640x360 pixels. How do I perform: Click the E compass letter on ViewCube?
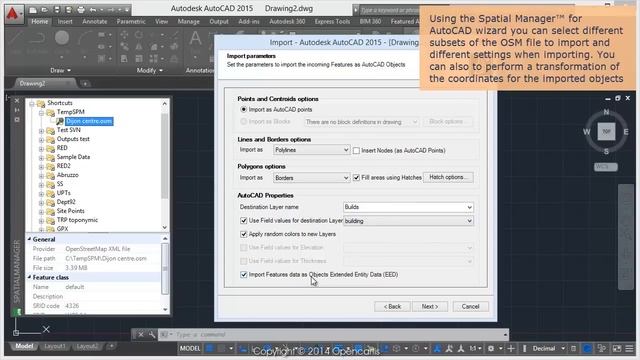tap(626, 131)
